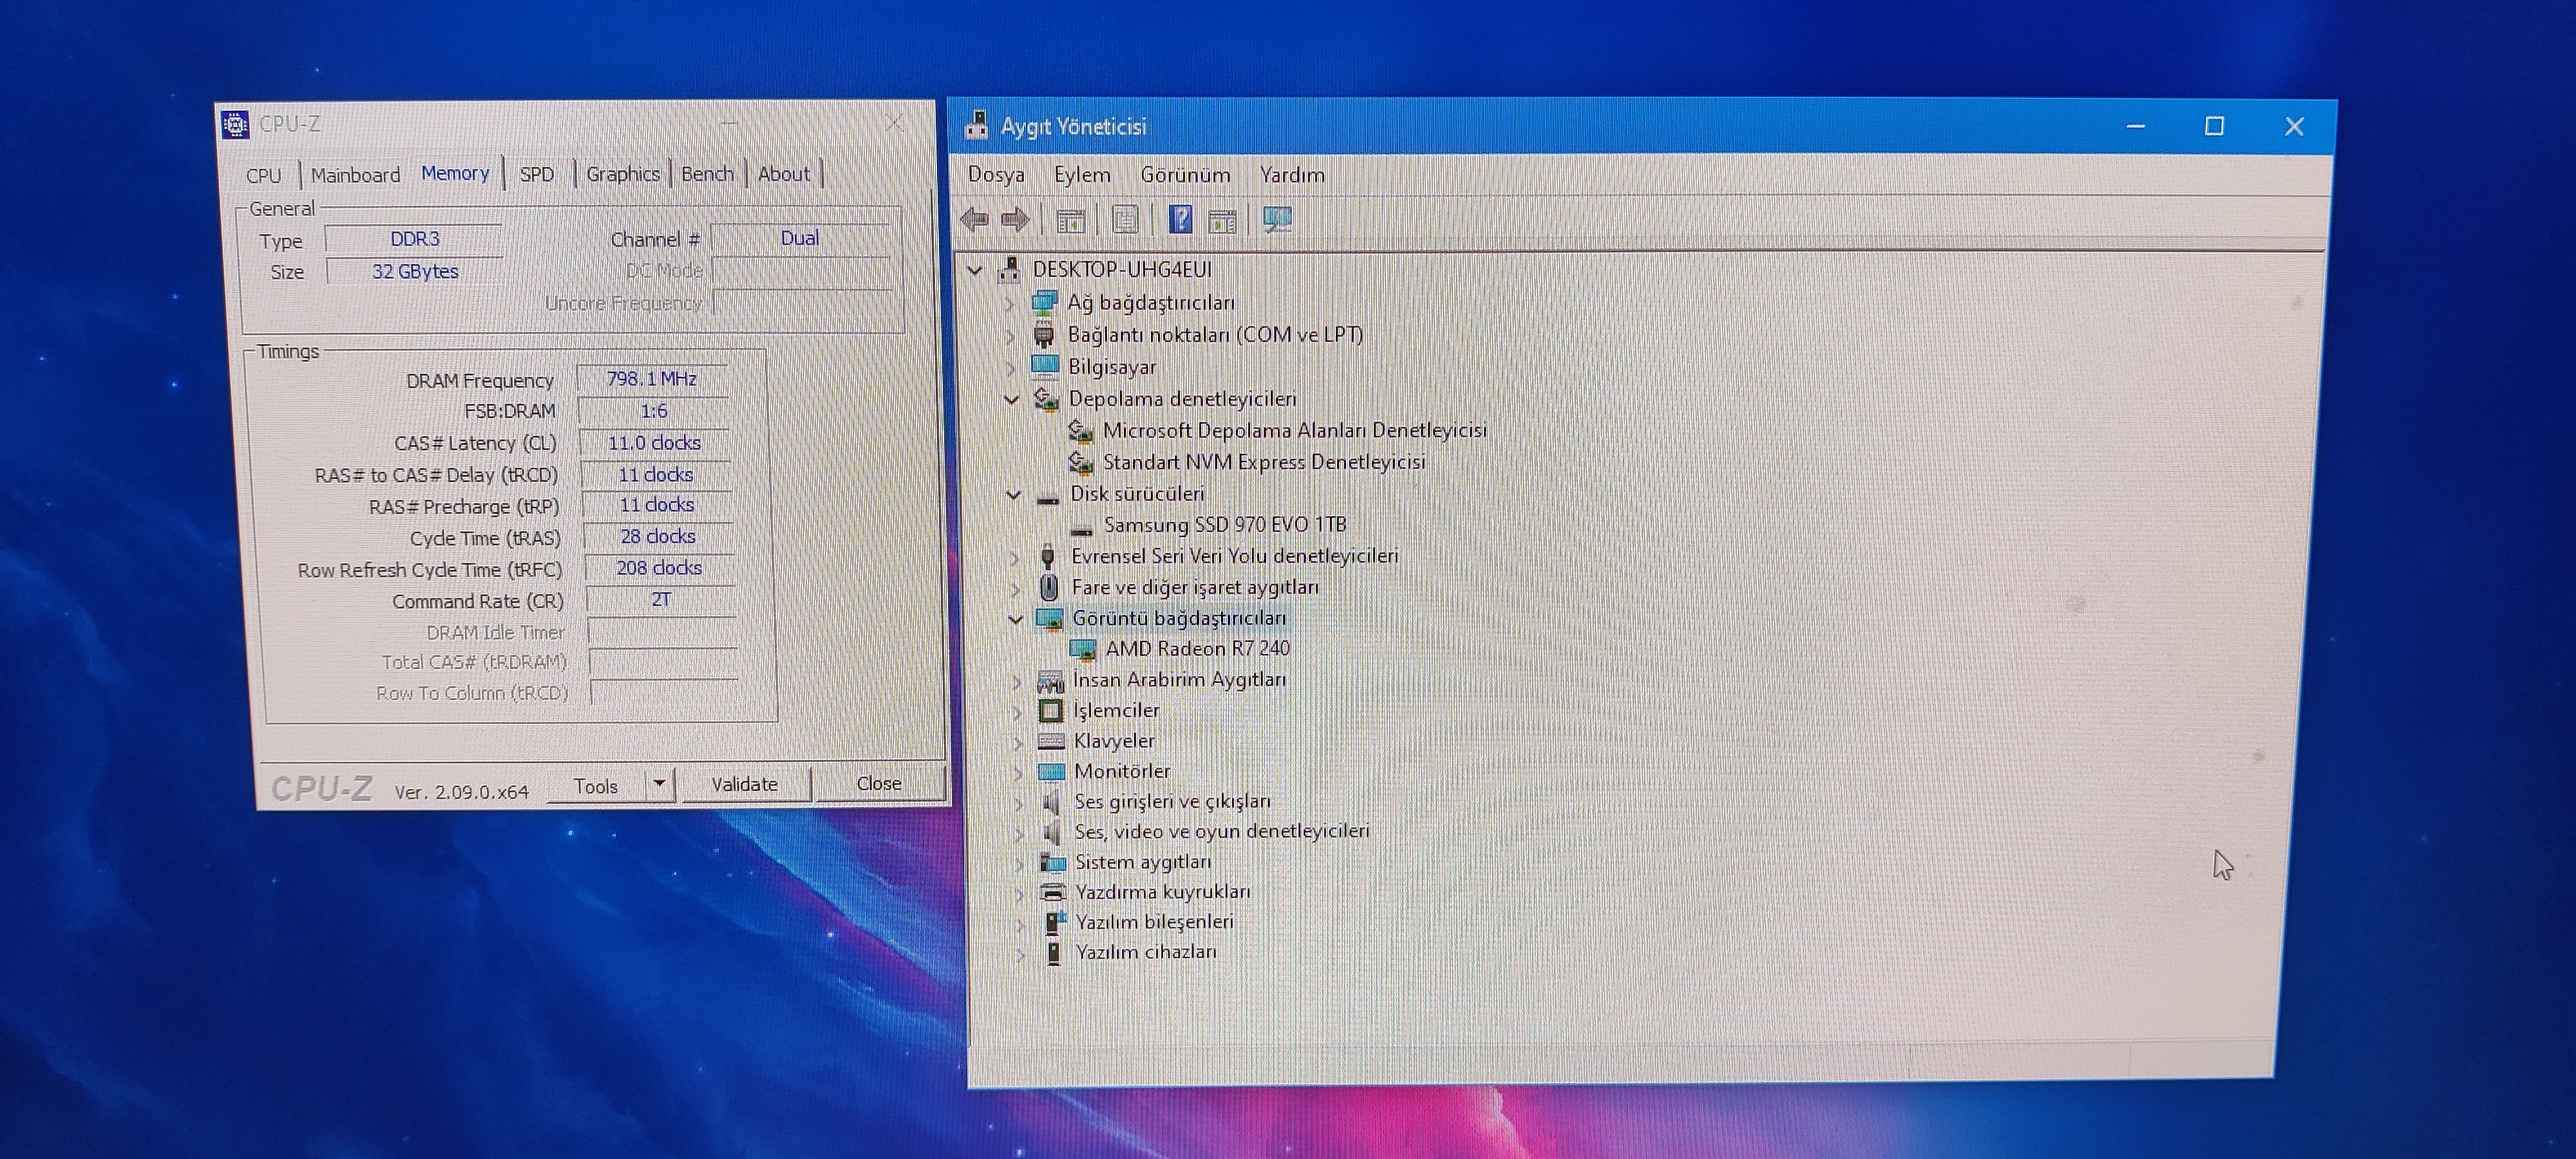Select the DESKTOP-UHG4EUI computer icon

[1010, 269]
